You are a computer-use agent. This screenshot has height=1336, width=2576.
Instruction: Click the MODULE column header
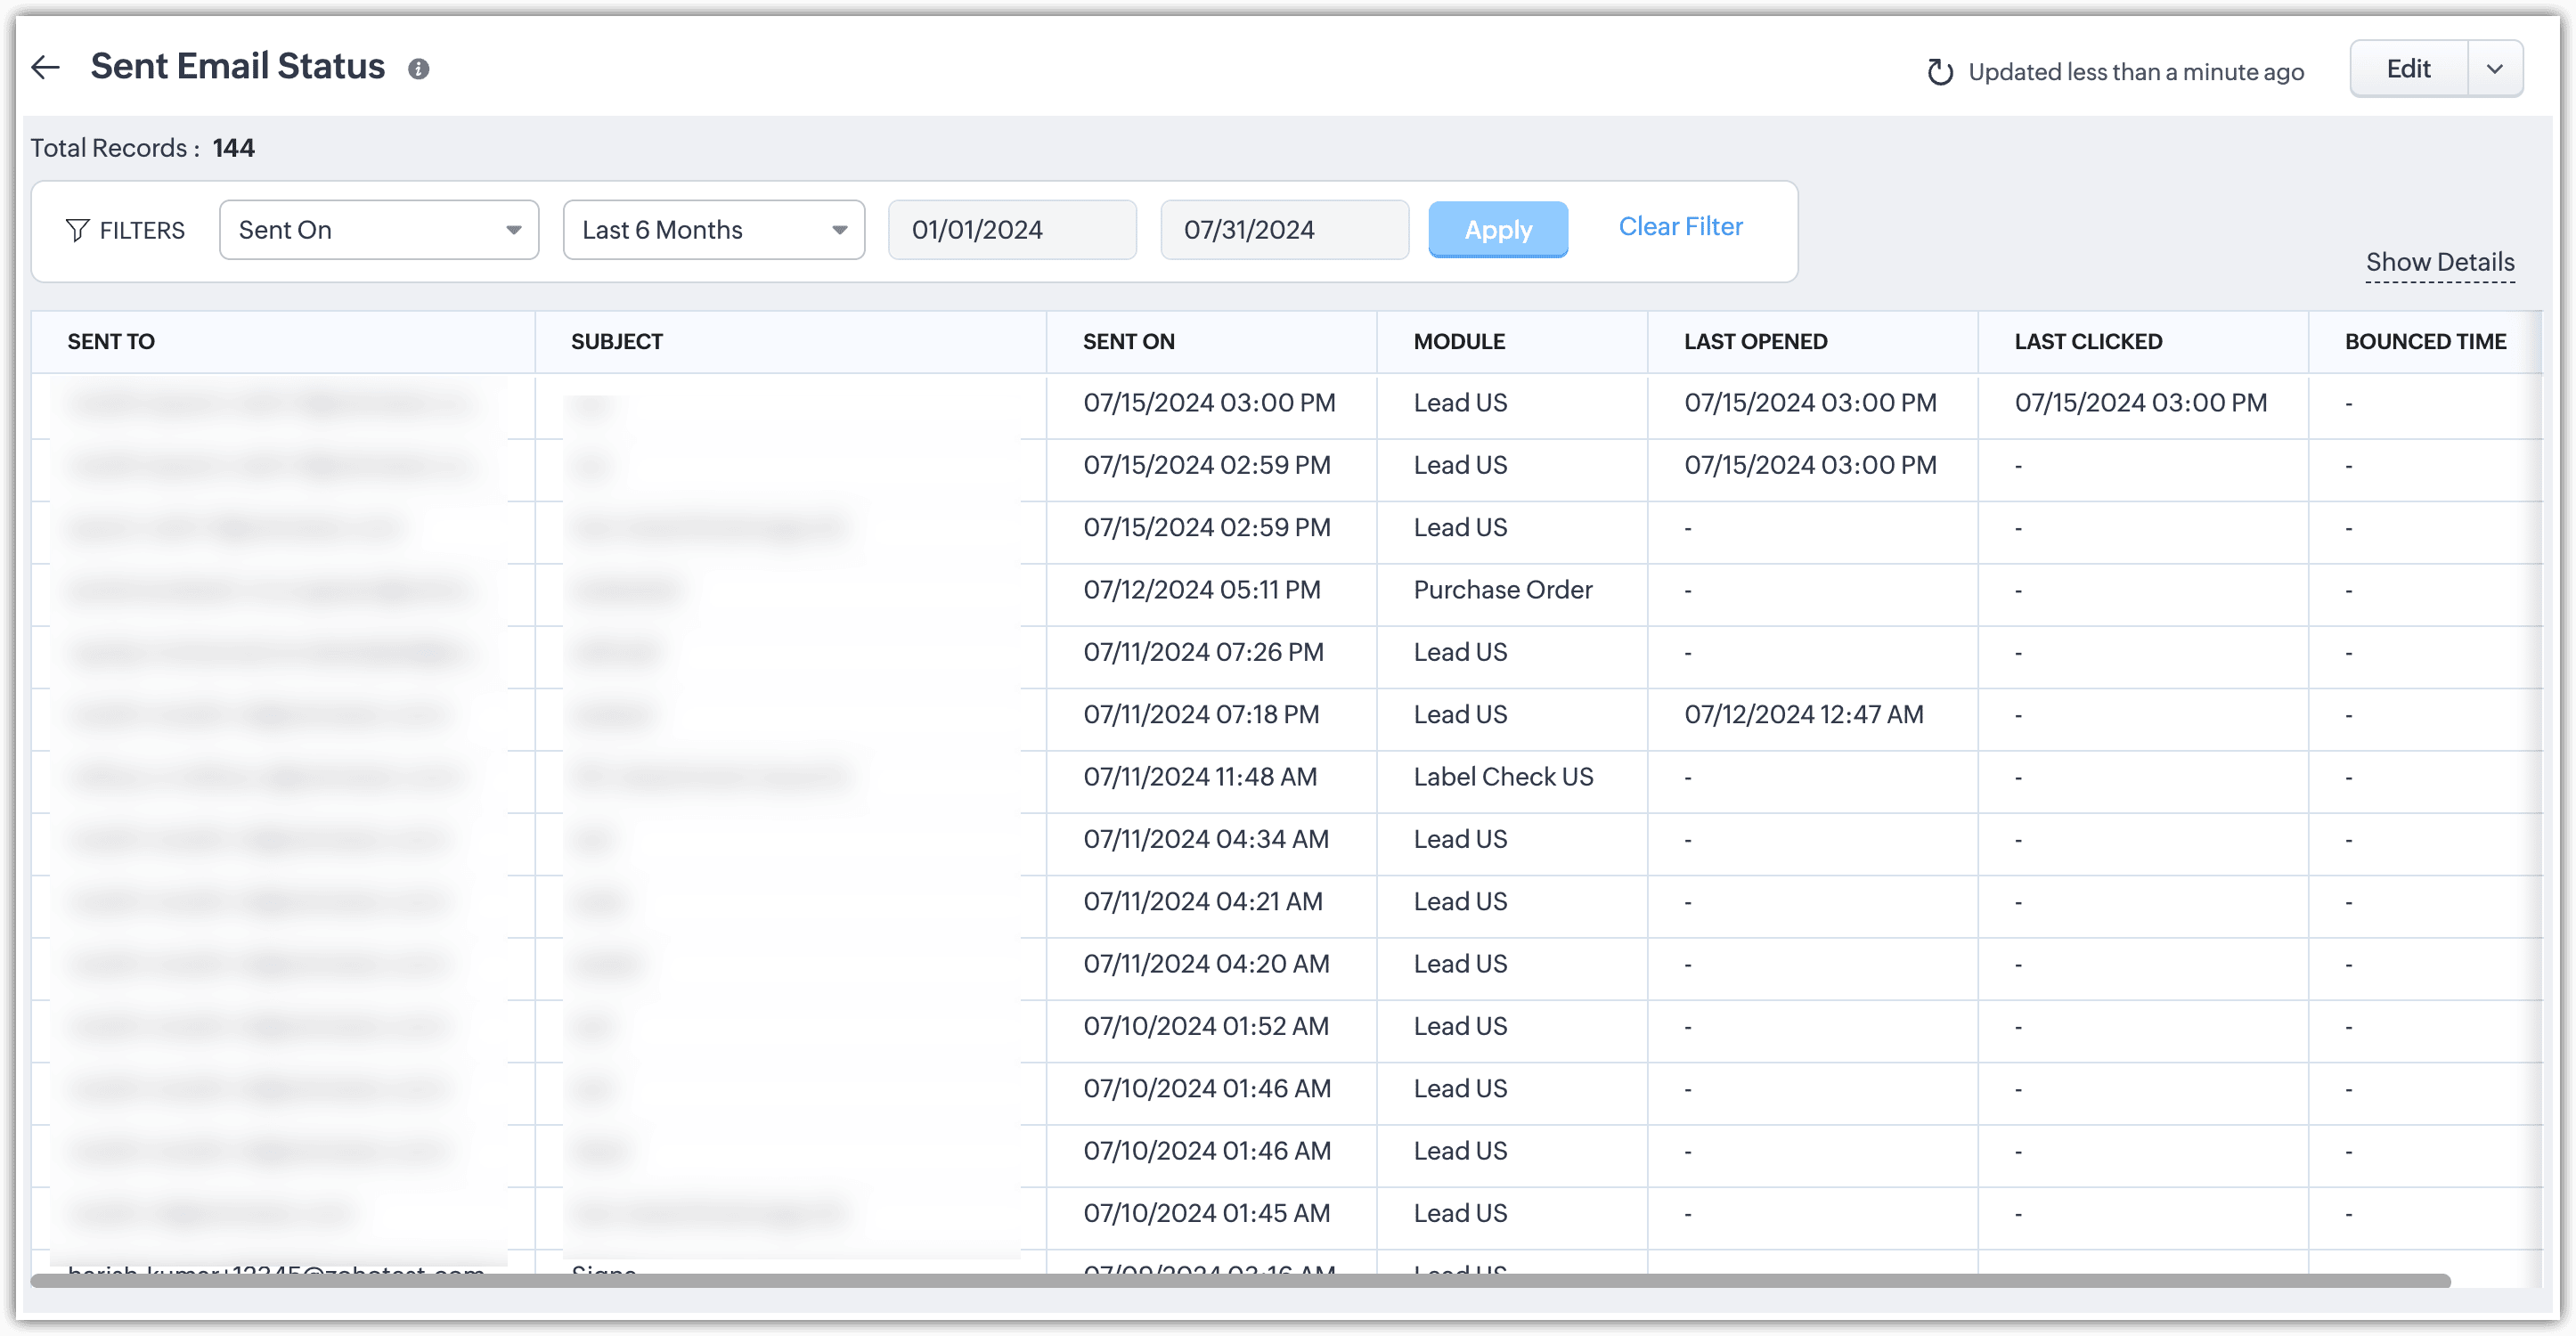pos(1459,341)
